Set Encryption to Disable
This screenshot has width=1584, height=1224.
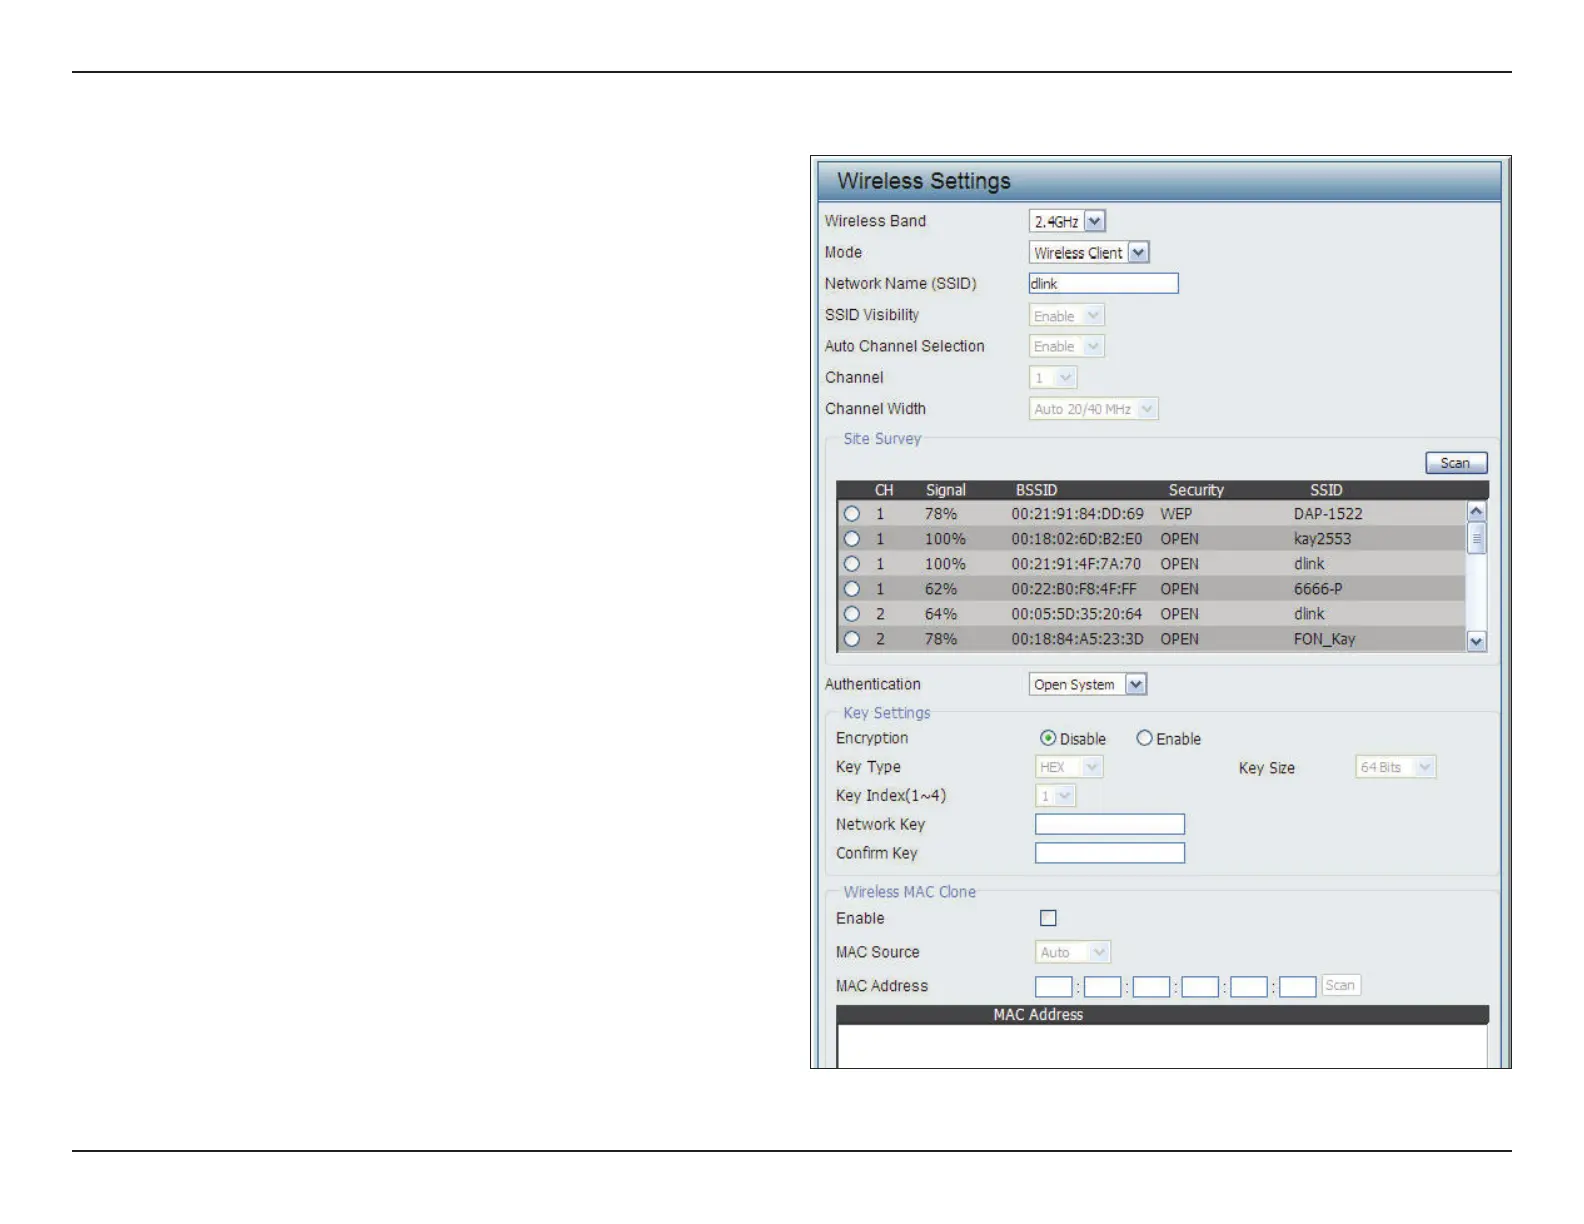(x=1048, y=738)
